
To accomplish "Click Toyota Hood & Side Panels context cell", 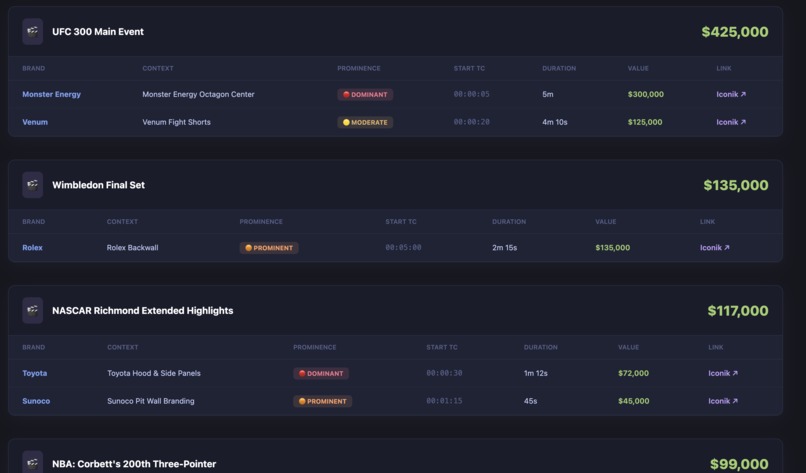I will [x=154, y=373].
